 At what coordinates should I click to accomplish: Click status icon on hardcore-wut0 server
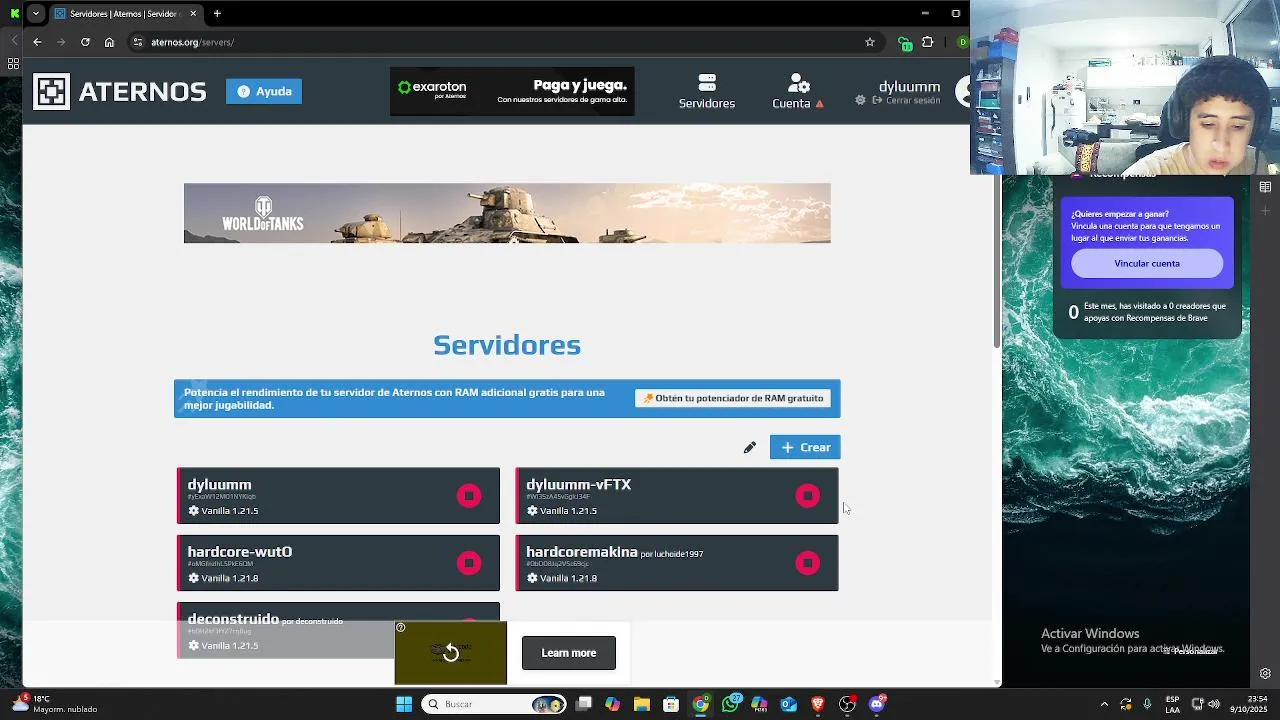[469, 563]
